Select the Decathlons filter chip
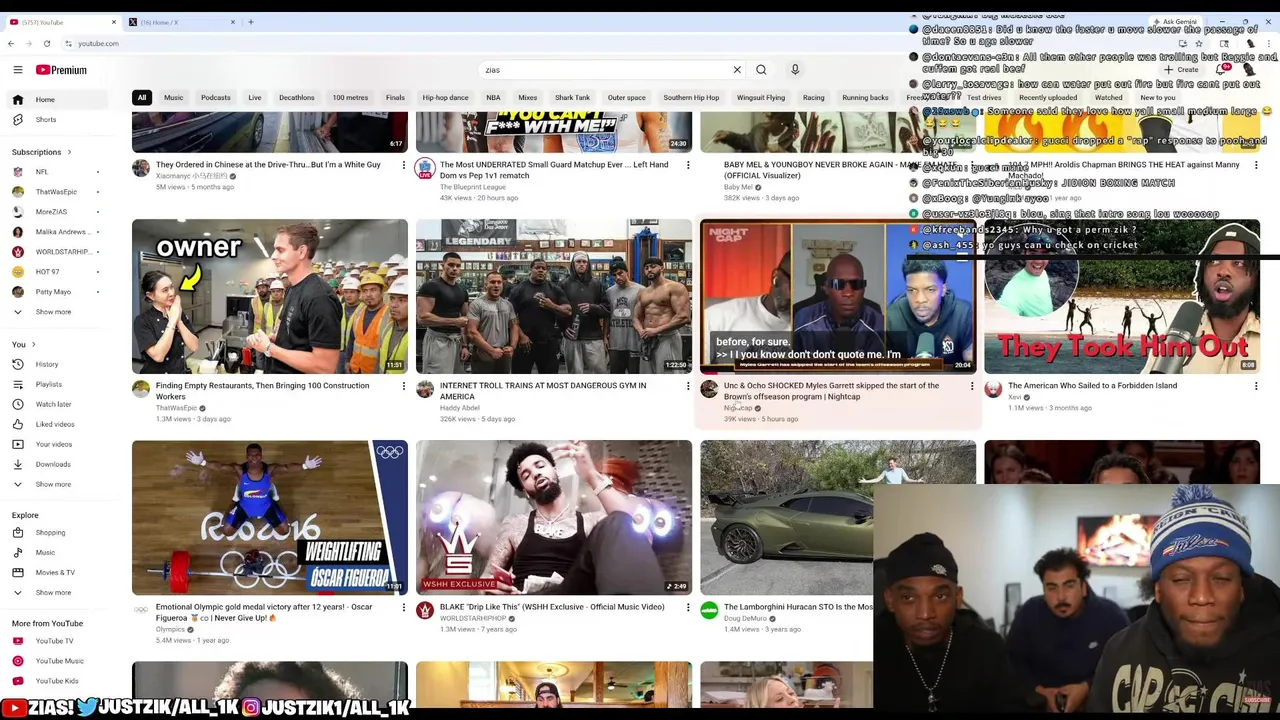 click(296, 98)
